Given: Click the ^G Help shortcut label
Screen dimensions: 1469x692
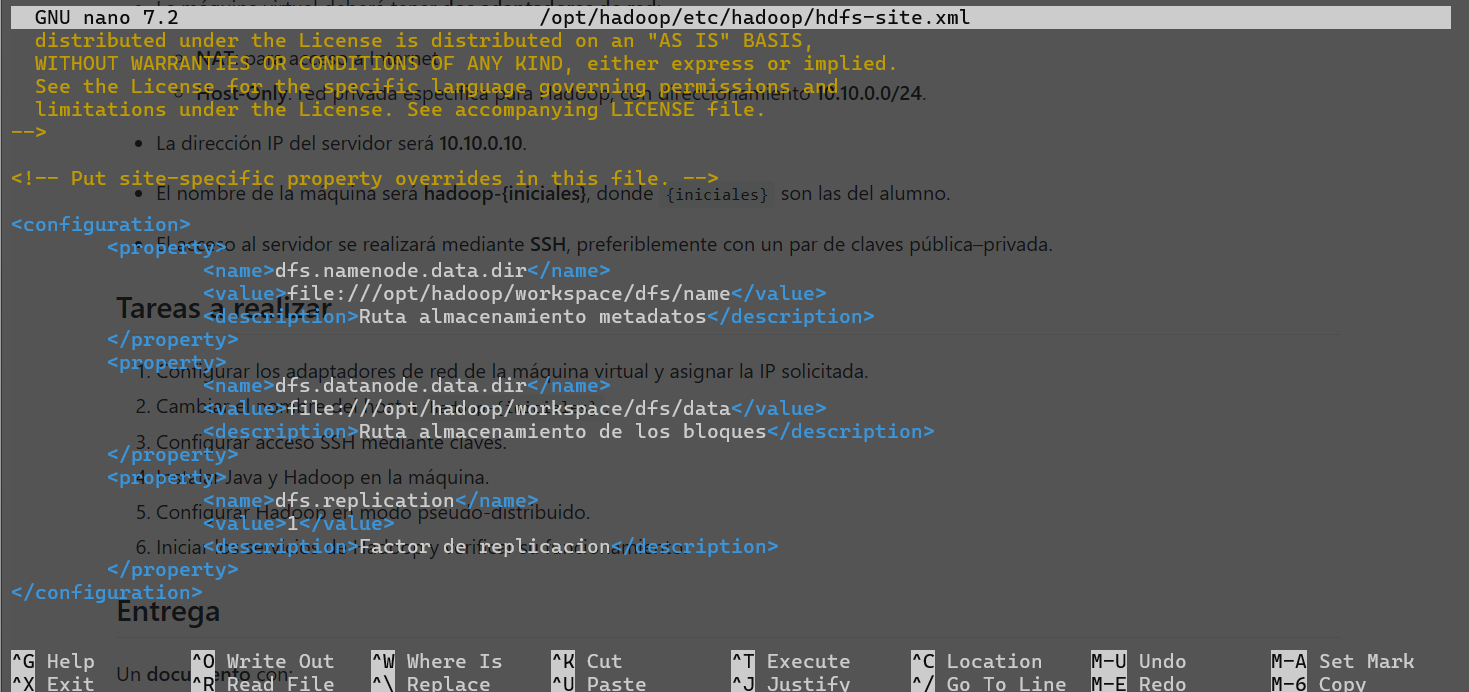Looking at the screenshot, I should [53, 661].
